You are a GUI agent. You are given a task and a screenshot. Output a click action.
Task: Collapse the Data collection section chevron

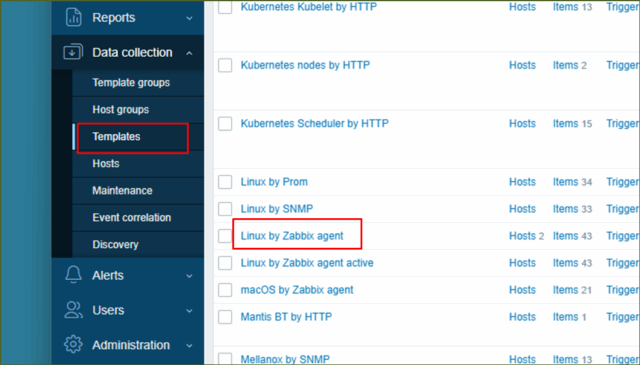189,53
